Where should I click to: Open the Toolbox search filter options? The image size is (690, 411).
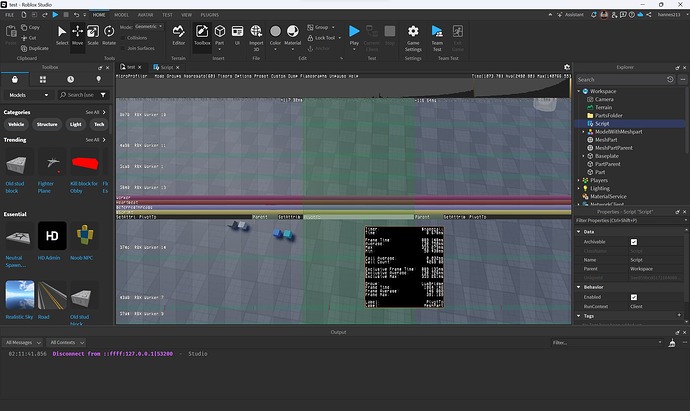click(x=103, y=95)
